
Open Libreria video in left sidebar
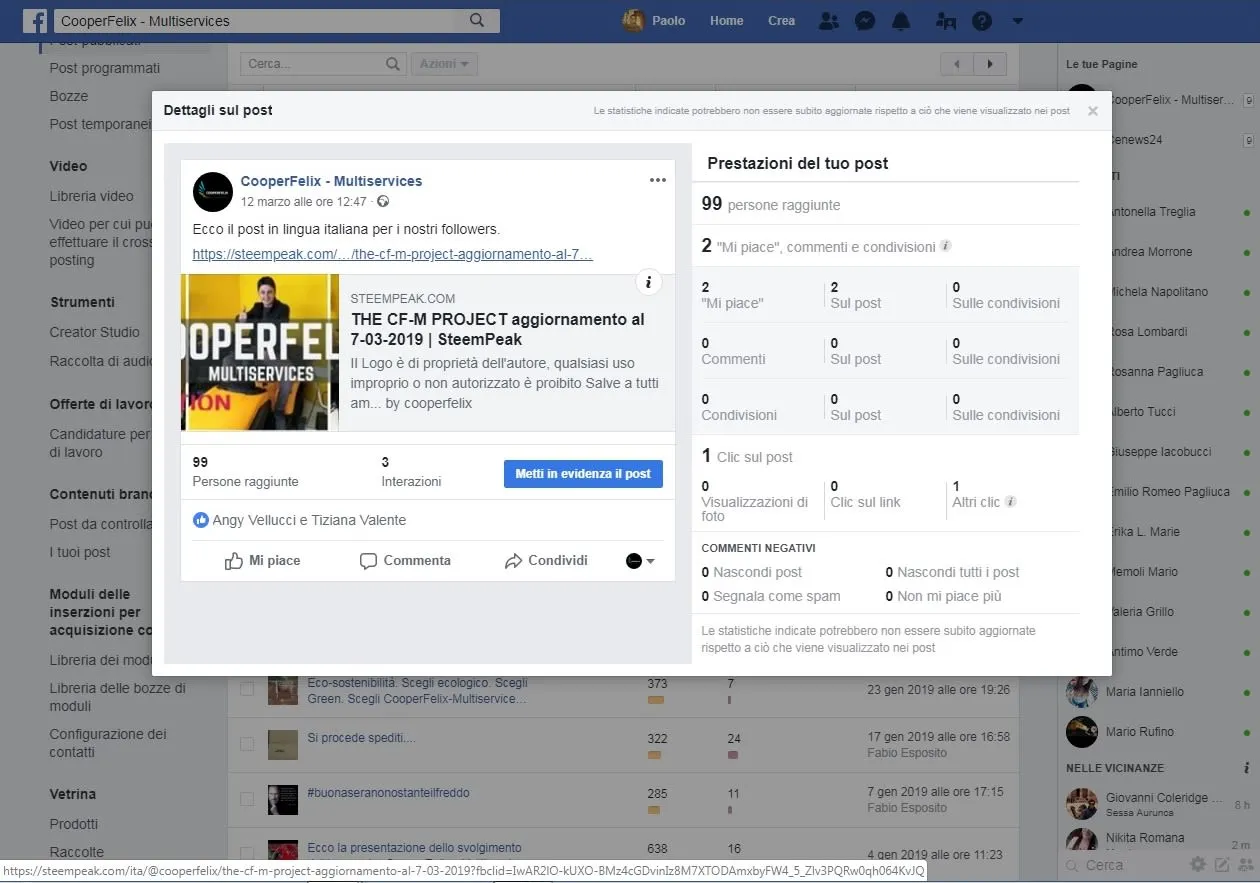click(x=91, y=196)
